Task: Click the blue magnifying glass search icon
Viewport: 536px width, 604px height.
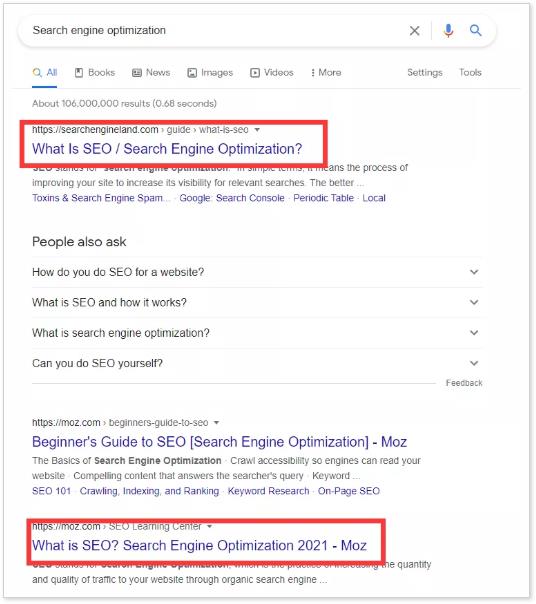Action: click(x=476, y=30)
